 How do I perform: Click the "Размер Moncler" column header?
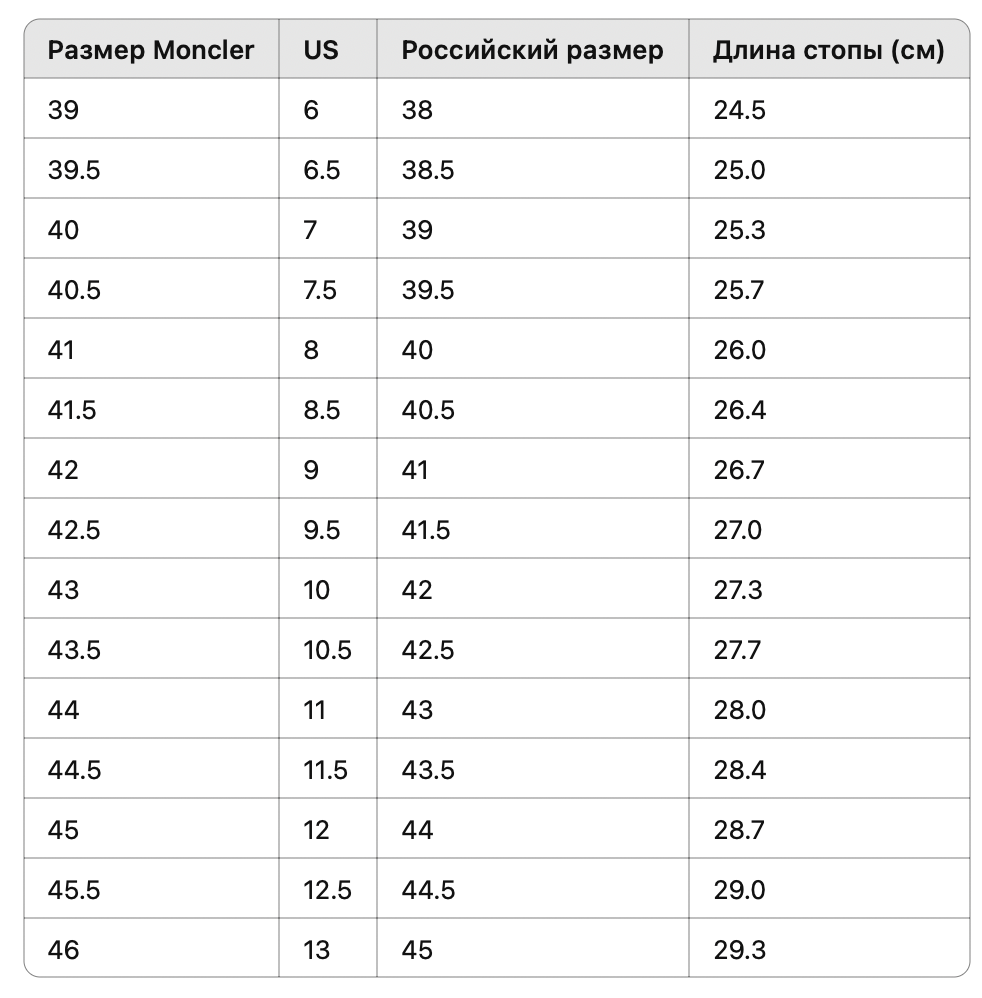pos(151,49)
